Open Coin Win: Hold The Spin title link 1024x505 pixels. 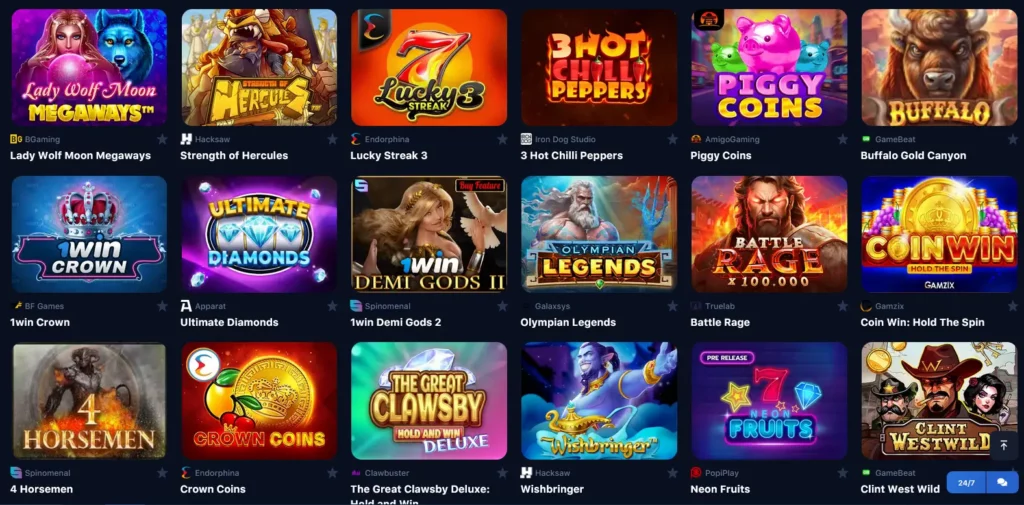click(x=922, y=322)
